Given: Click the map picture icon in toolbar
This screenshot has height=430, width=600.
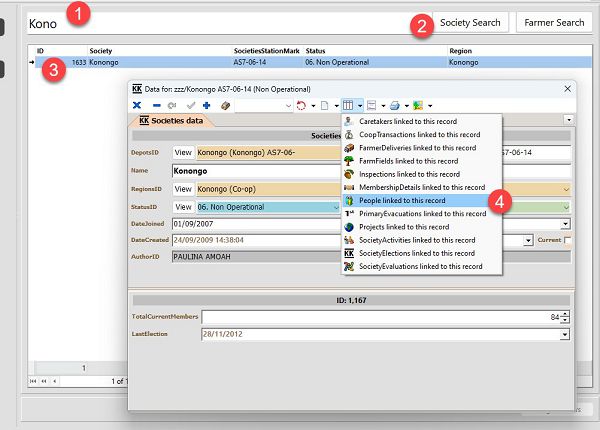Looking at the screenshot, I should [418, 106].
